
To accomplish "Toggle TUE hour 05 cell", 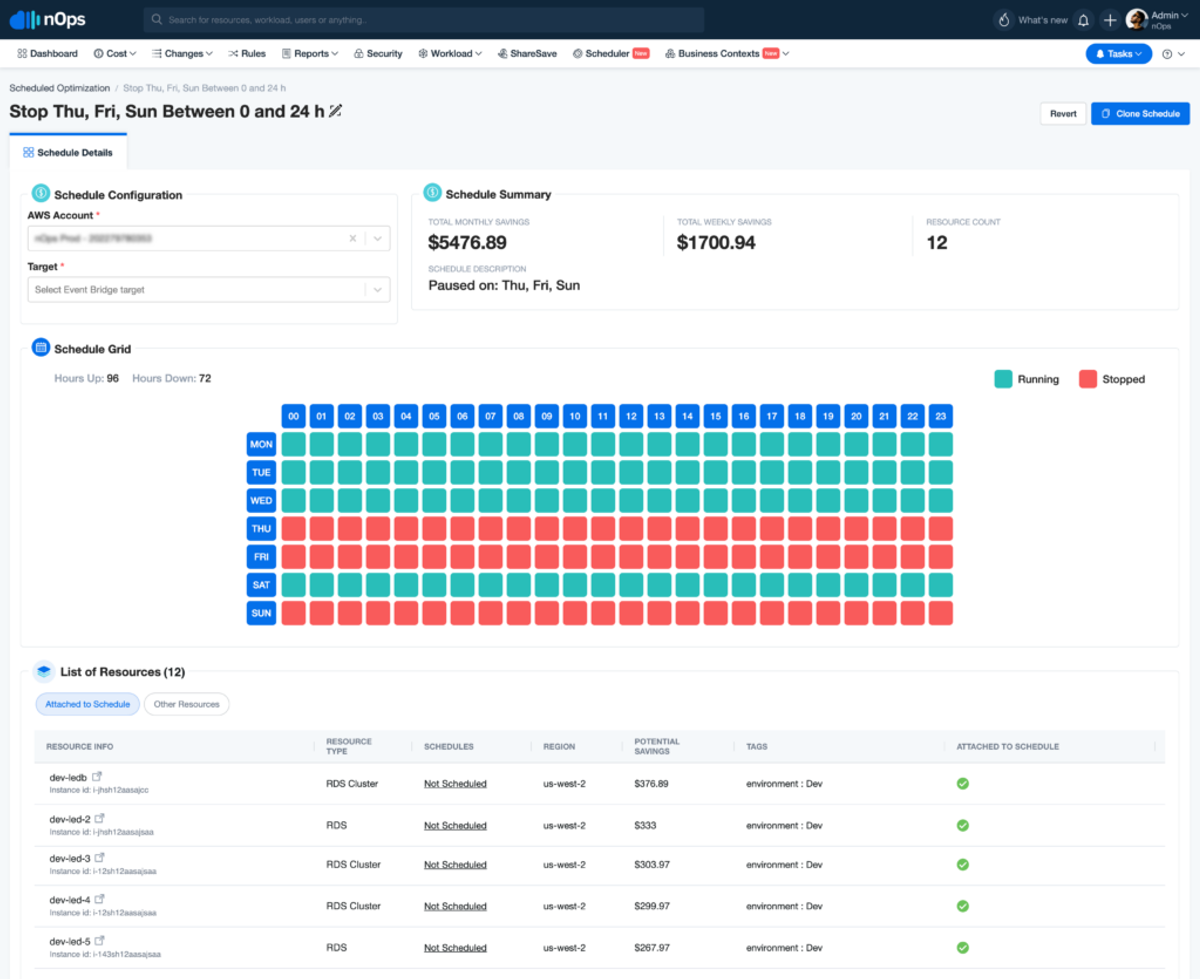I will pos(434,472).
